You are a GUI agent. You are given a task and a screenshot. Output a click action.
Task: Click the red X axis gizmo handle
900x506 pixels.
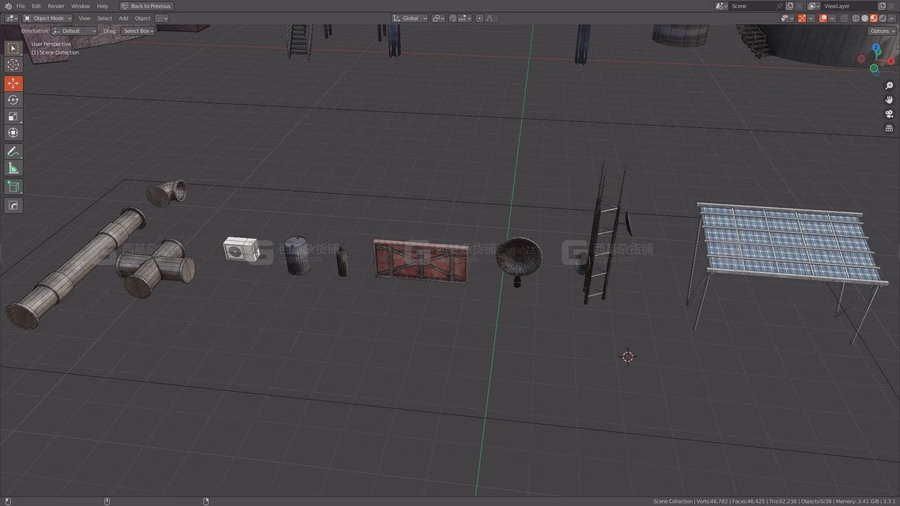[891, 61]
